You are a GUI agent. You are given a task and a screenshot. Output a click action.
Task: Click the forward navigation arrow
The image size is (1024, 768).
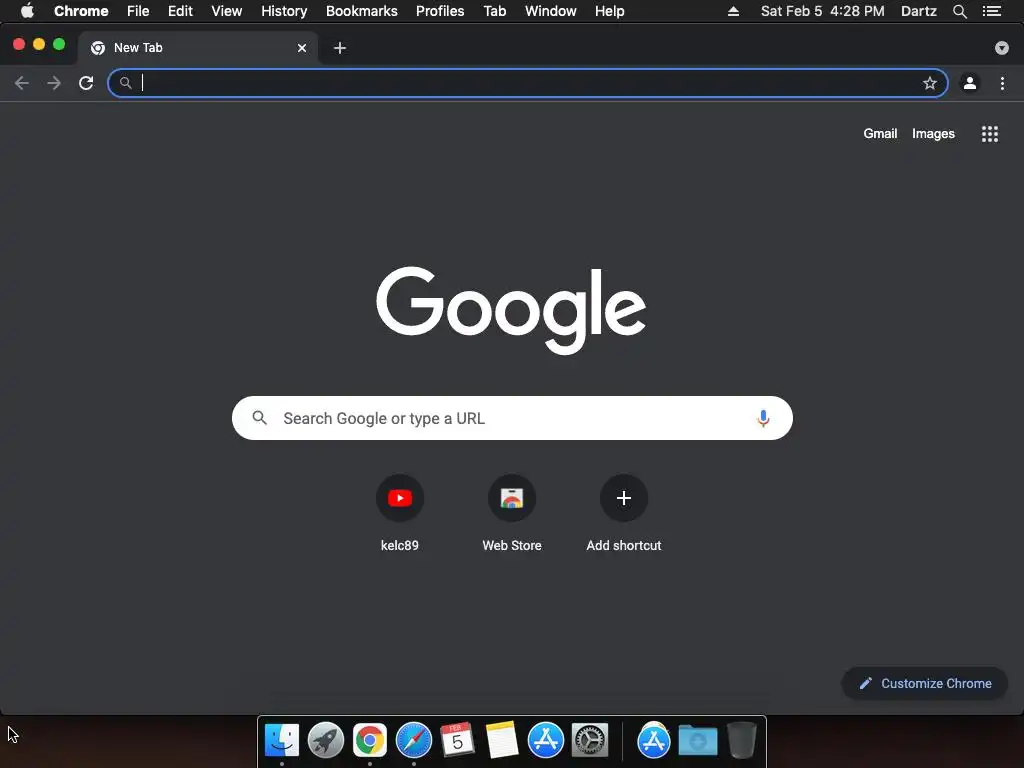tap(54, 83)
